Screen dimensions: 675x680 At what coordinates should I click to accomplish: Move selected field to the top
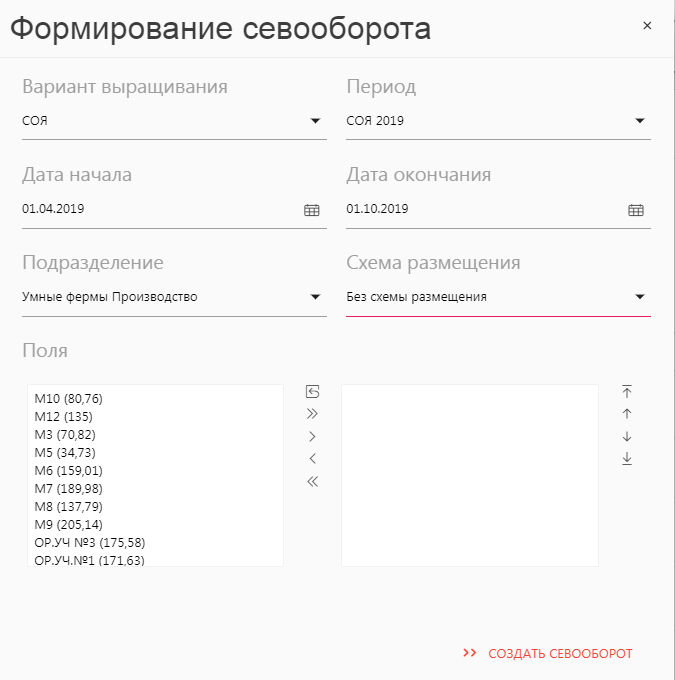point(627,391)
